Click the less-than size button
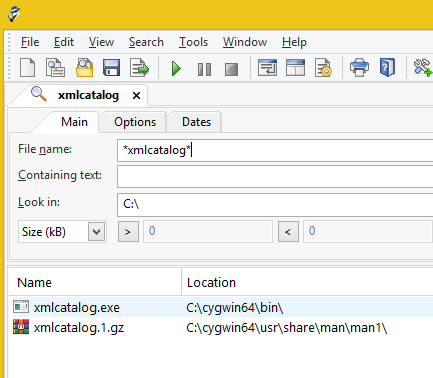 click(288, 231)
